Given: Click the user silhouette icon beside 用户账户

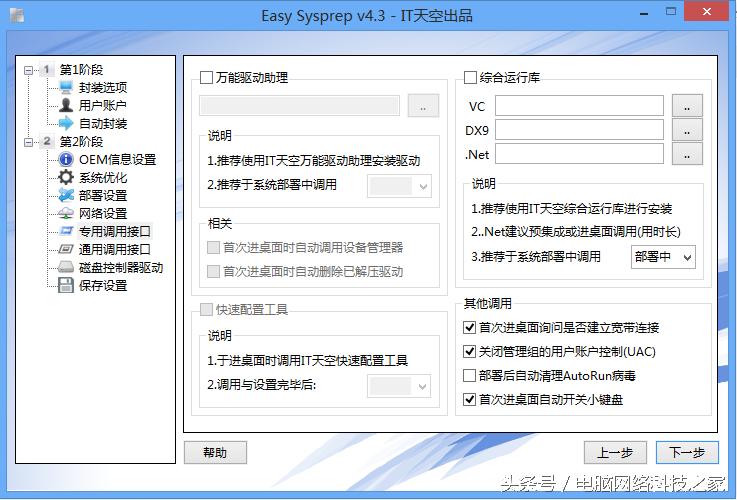Looking at the screenshot, I should pos(66,105).
